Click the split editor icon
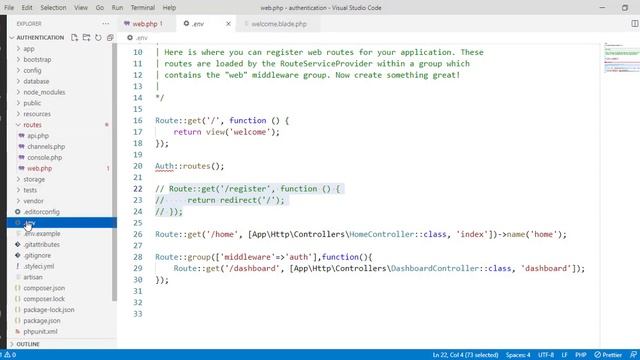The width and height of the screenshot is (640, 360). pyautogui.click(x=635, y=24)
